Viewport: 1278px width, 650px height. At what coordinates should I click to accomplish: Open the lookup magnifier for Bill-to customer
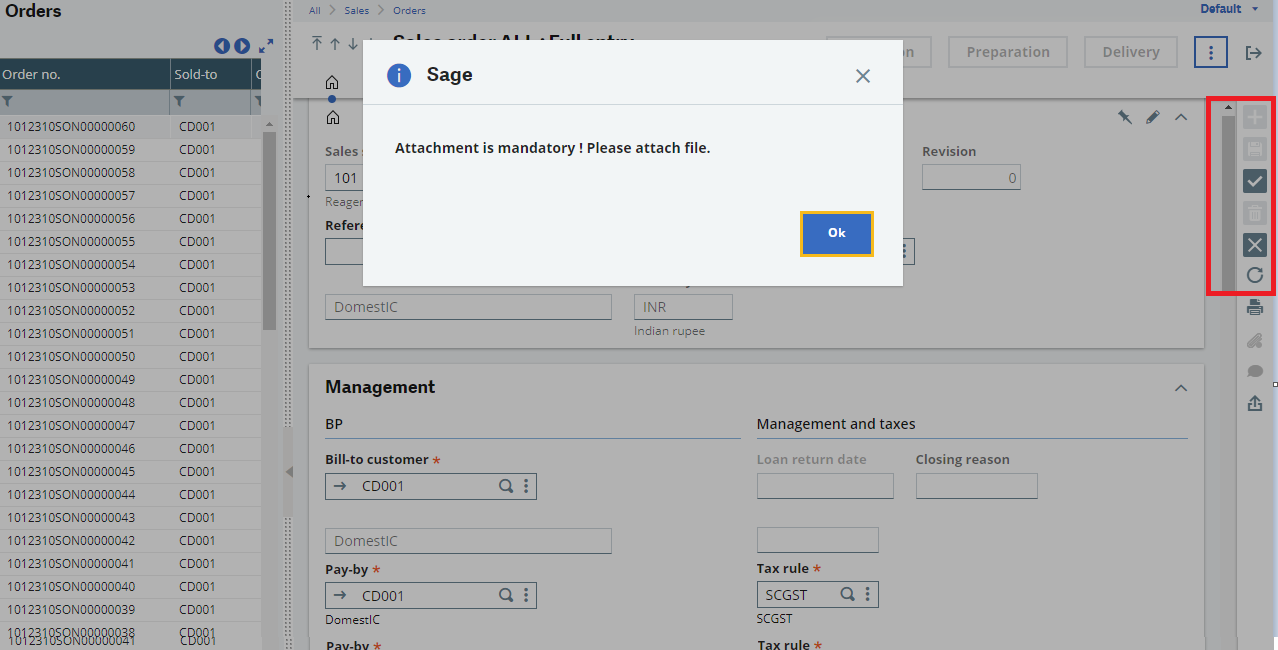tap(505, 485)
